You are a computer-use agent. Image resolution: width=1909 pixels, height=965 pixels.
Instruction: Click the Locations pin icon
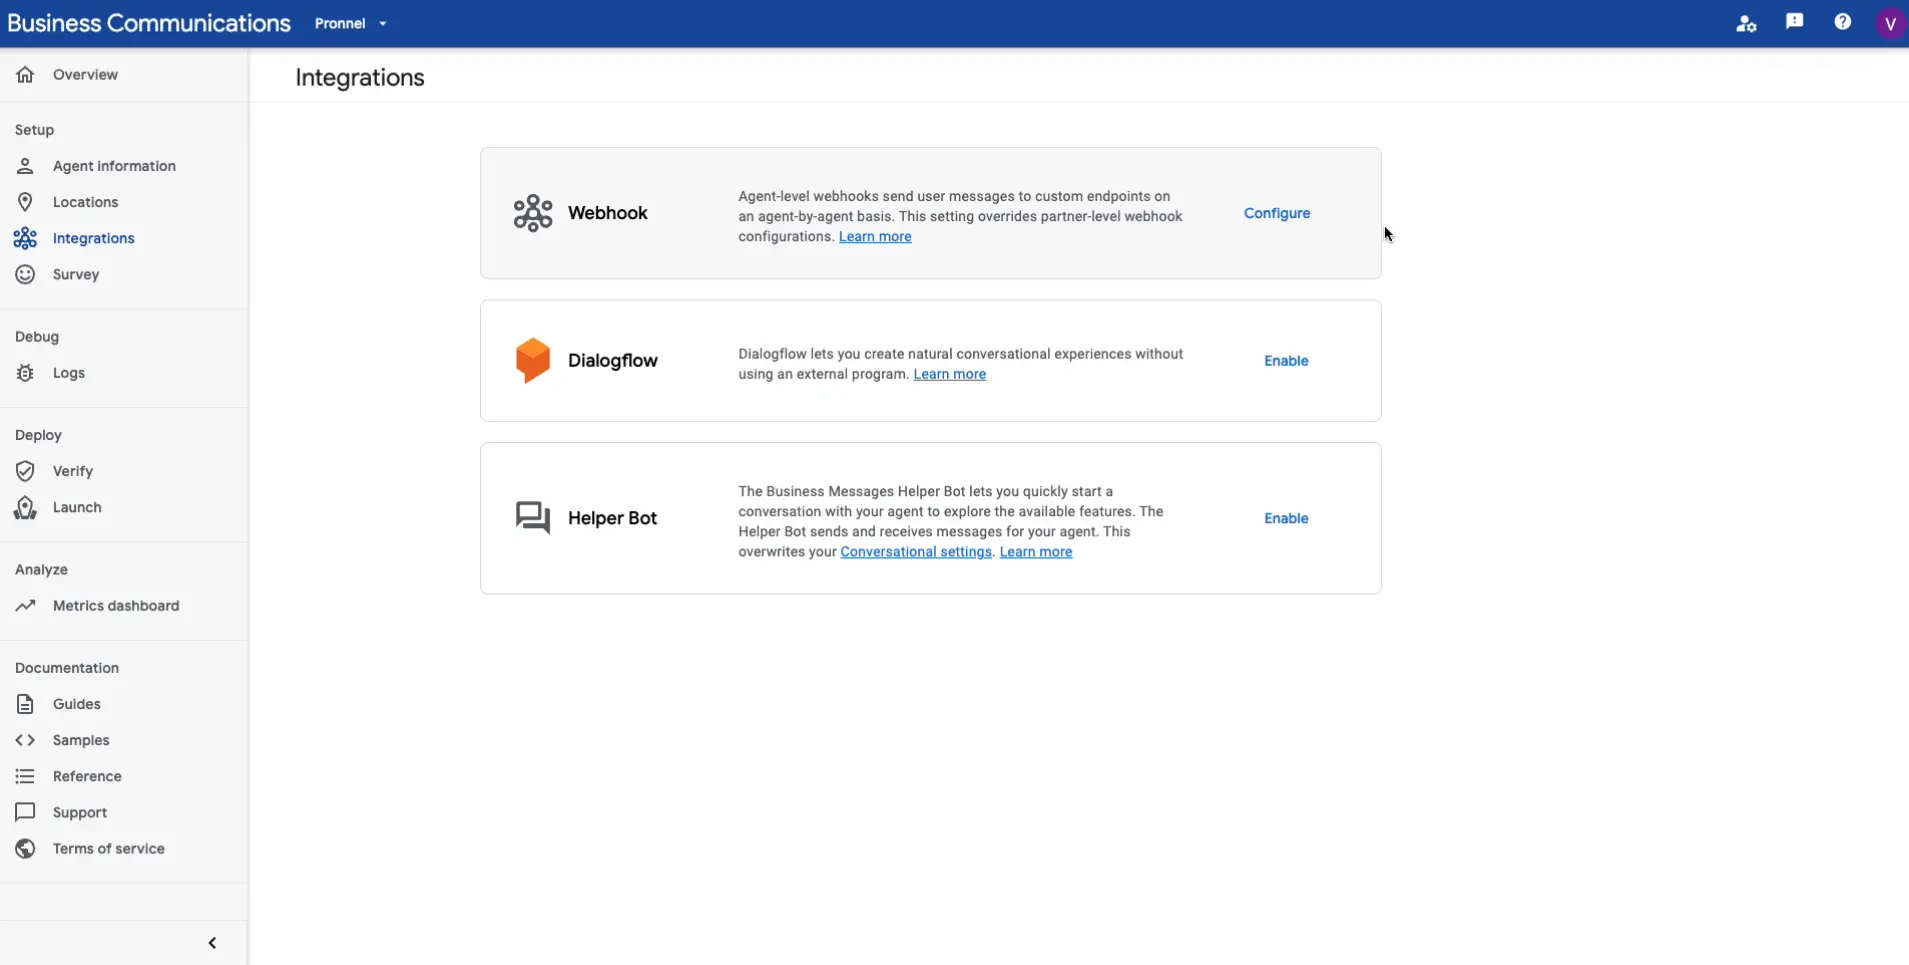coord(25,202)
